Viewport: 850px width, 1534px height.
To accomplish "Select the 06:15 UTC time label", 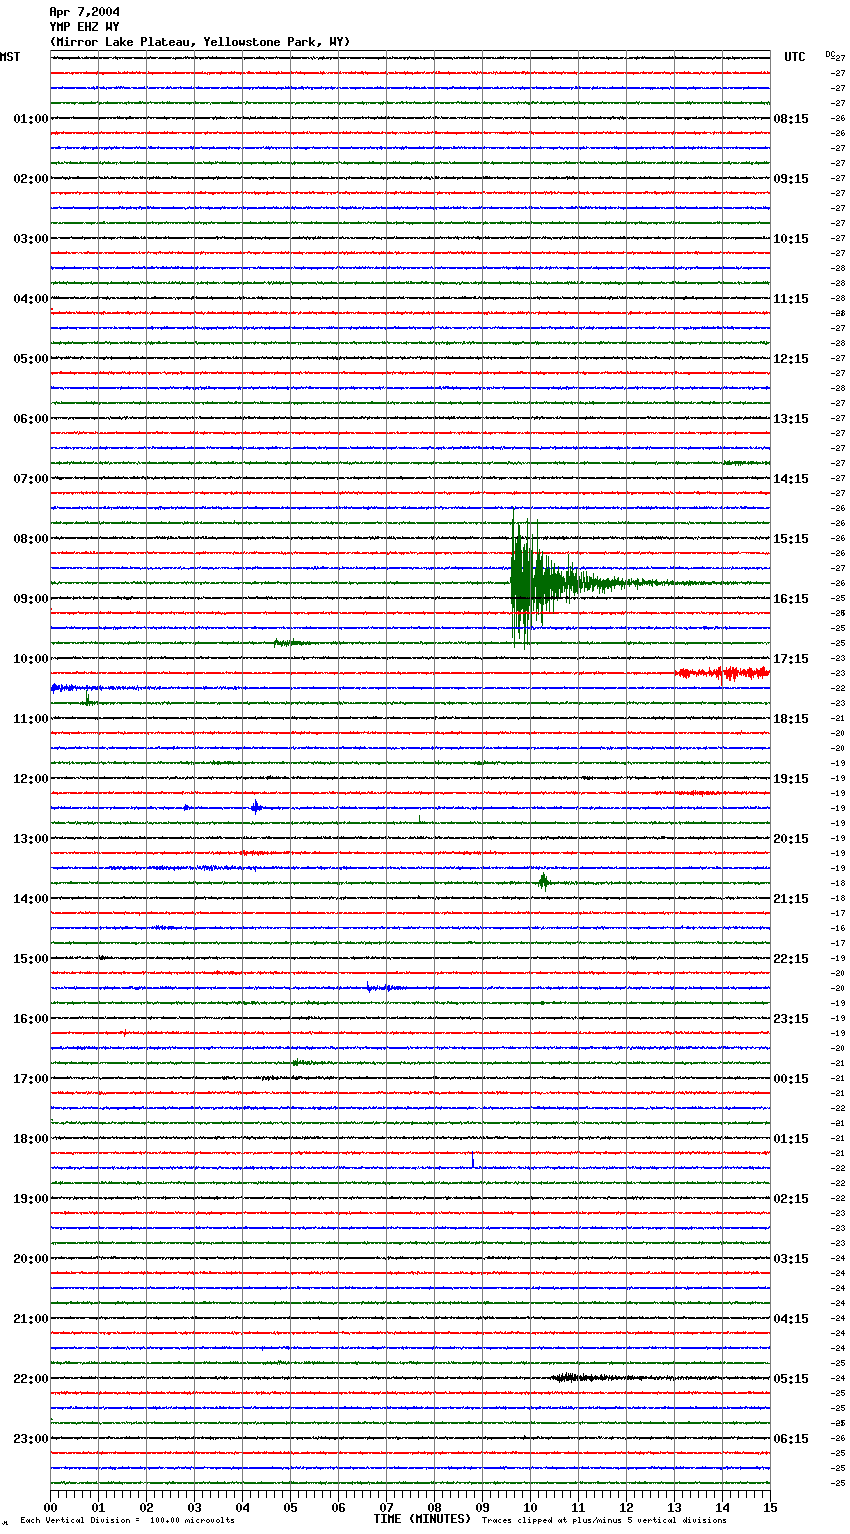I will 791,1439.
